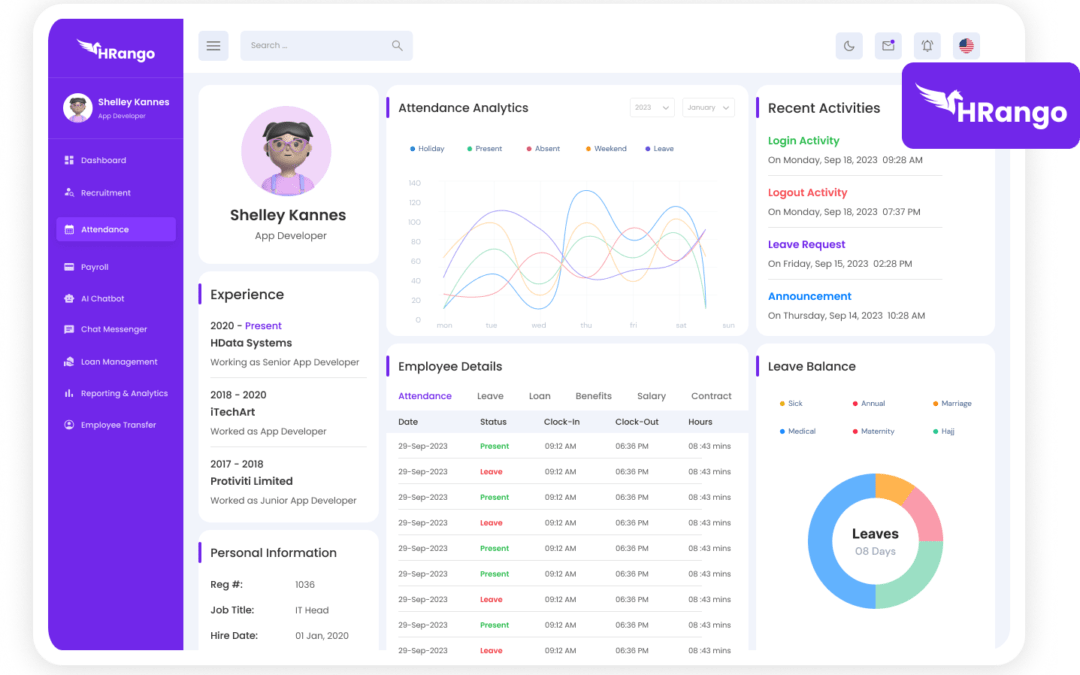Open the Announcement activity link
The height and width of the screenshot is (675, 1080).
(809, 296)
